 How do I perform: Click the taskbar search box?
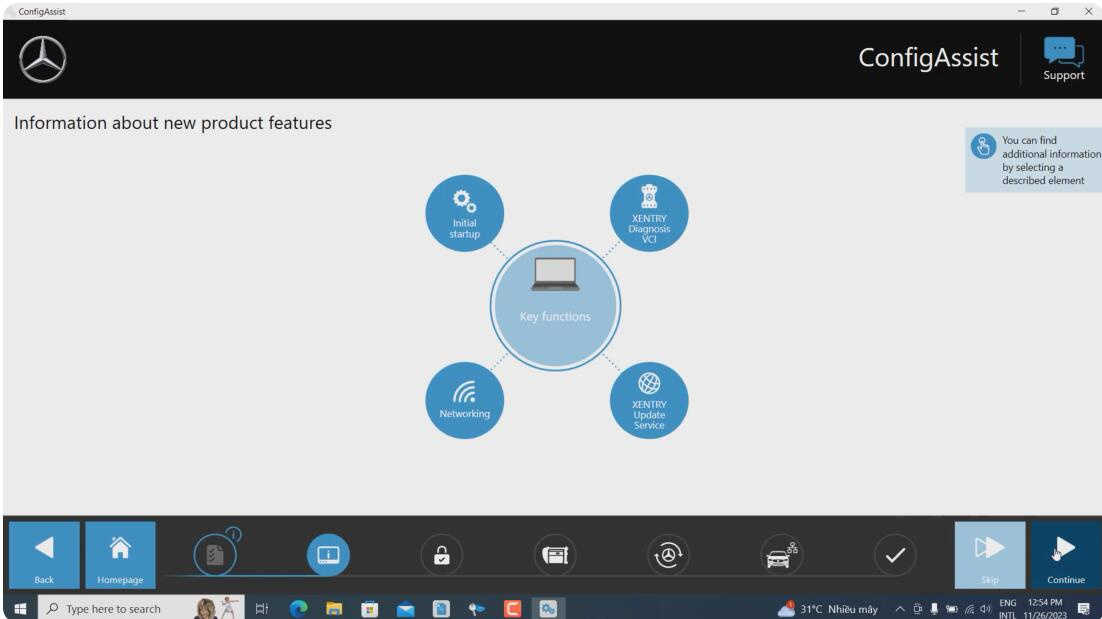(141, 608)
